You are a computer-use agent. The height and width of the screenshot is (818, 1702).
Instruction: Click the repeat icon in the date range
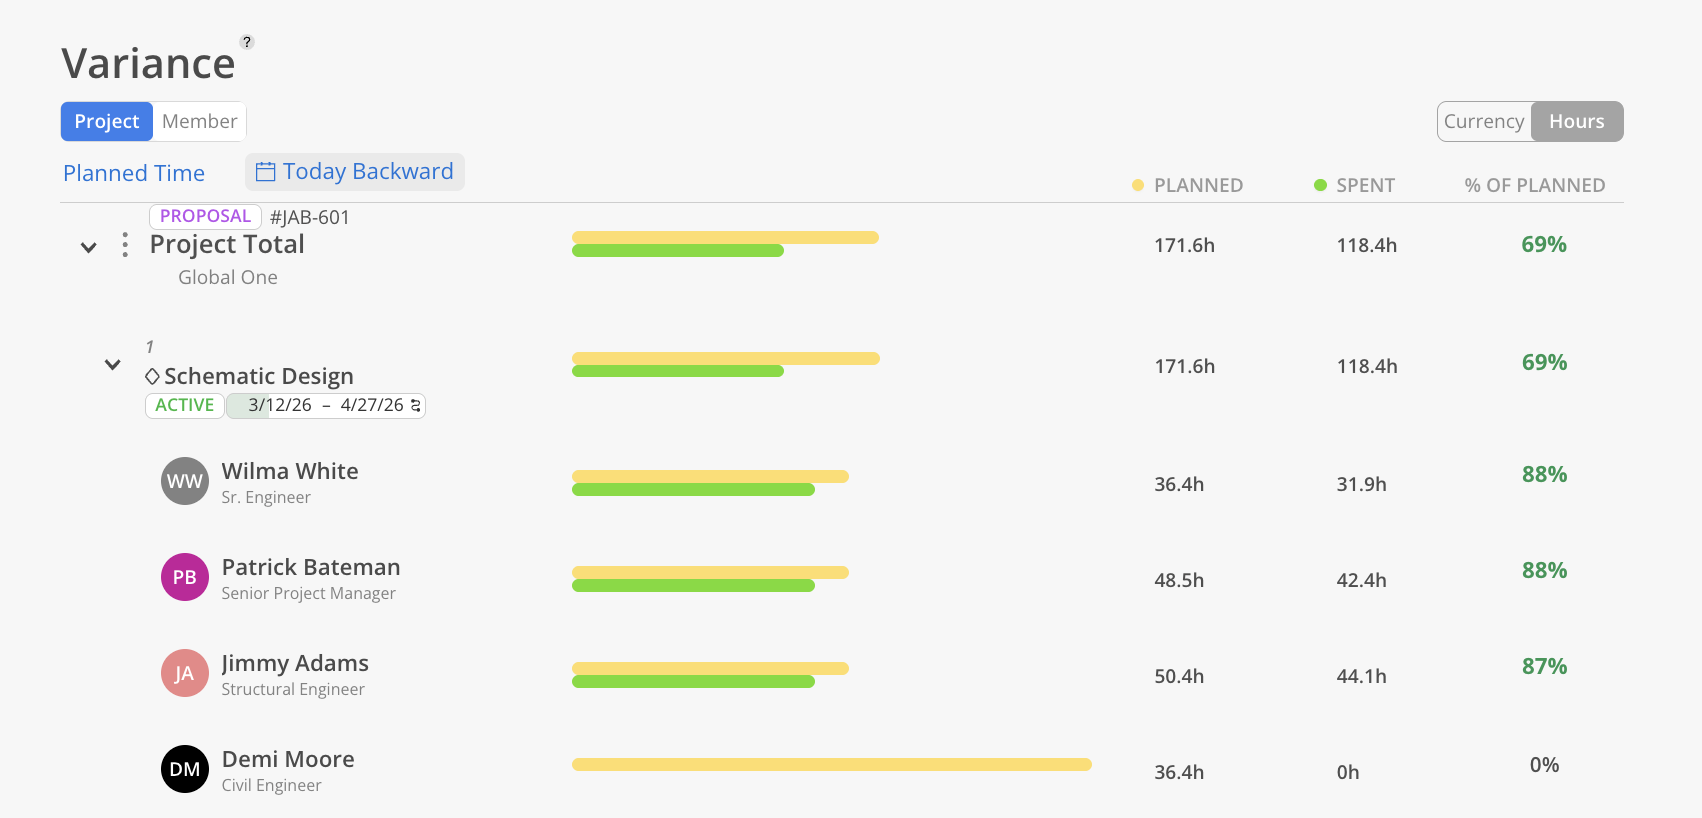click(416, 405)
